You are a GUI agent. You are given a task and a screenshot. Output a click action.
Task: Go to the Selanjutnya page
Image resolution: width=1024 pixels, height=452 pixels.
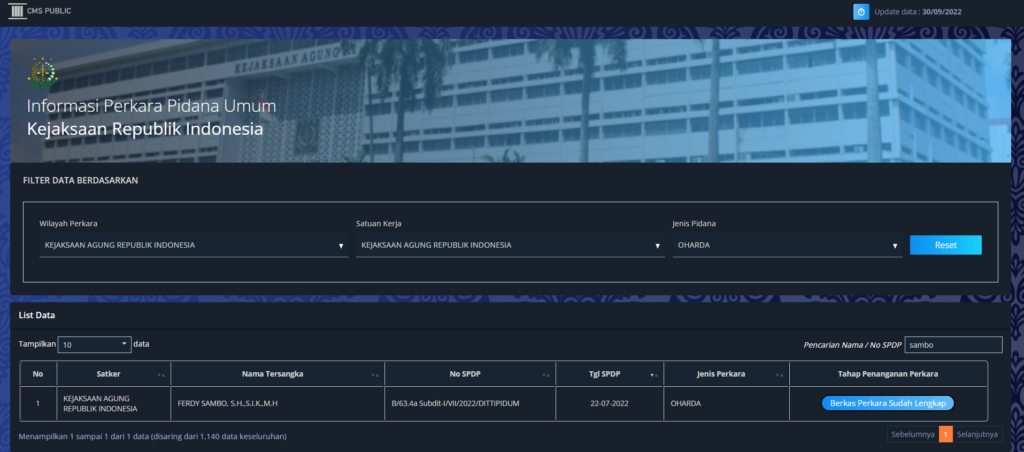coord(977,434)
